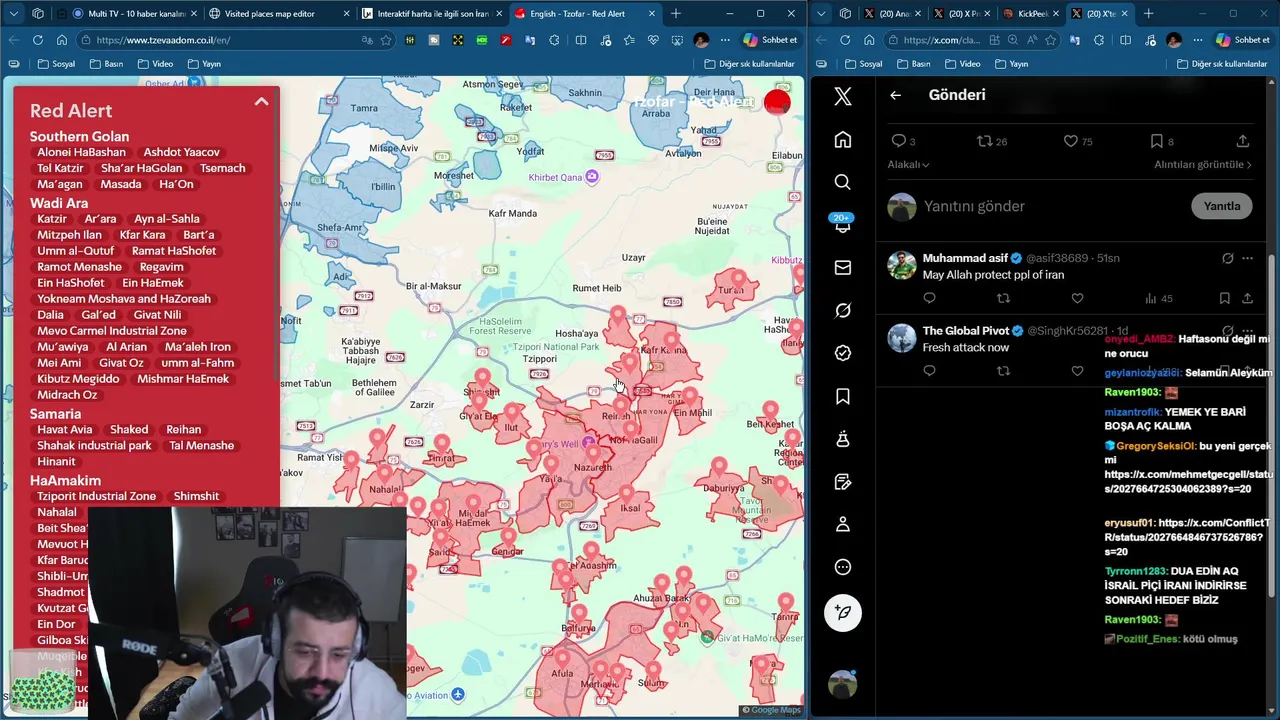Screen dimensions: 1280x720
Task: Open the Sosyal bookmarks folder in the left browser
Action: (x=56, y=64)
